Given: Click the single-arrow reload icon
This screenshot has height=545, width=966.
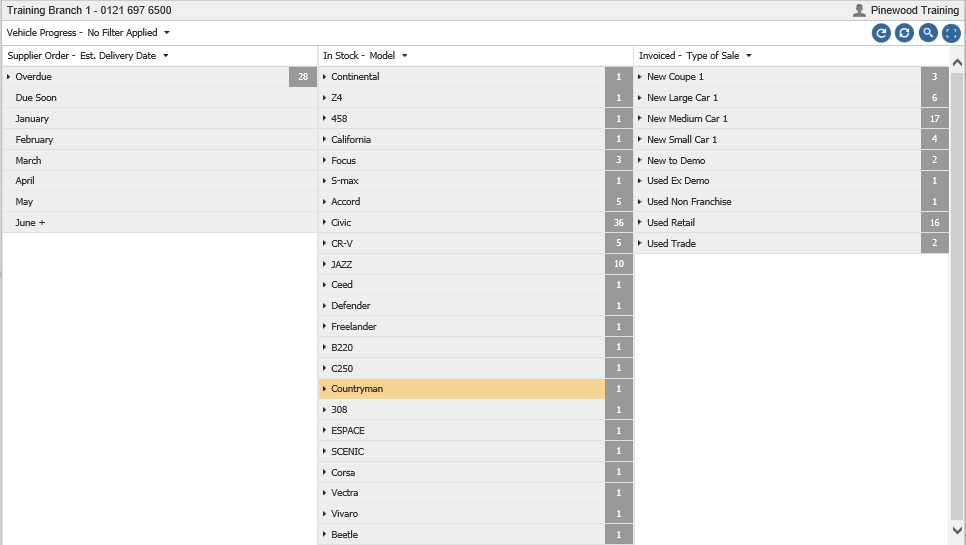Looking at the screenshot, I should click(x=881, y=33).
